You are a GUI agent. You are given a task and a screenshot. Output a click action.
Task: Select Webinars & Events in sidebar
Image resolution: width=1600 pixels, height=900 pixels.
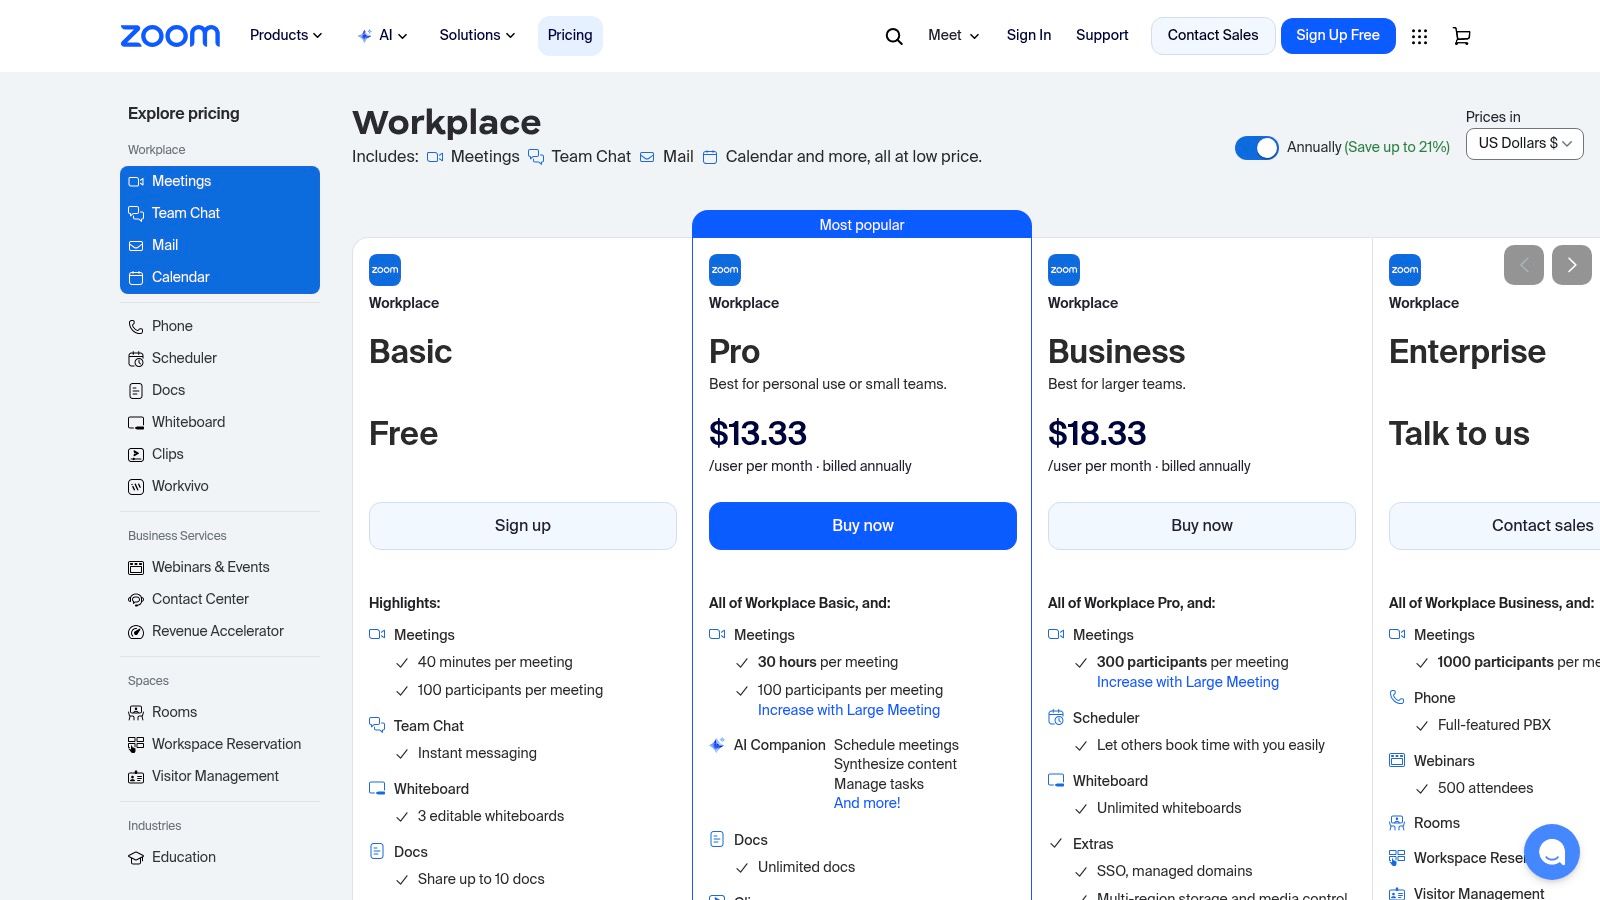pos(210,567)
